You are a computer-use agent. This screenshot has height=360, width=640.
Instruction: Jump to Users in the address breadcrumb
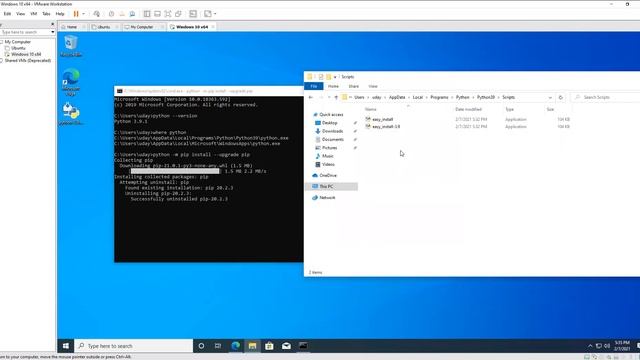tap(359, 98)
